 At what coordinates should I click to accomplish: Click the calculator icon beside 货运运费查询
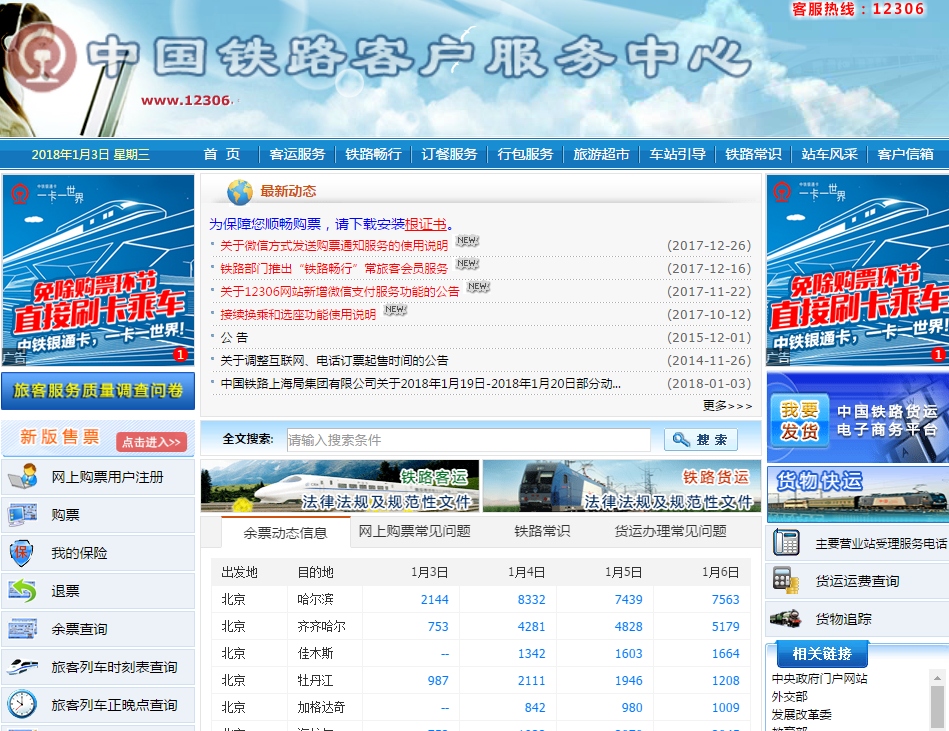point(786,580)
